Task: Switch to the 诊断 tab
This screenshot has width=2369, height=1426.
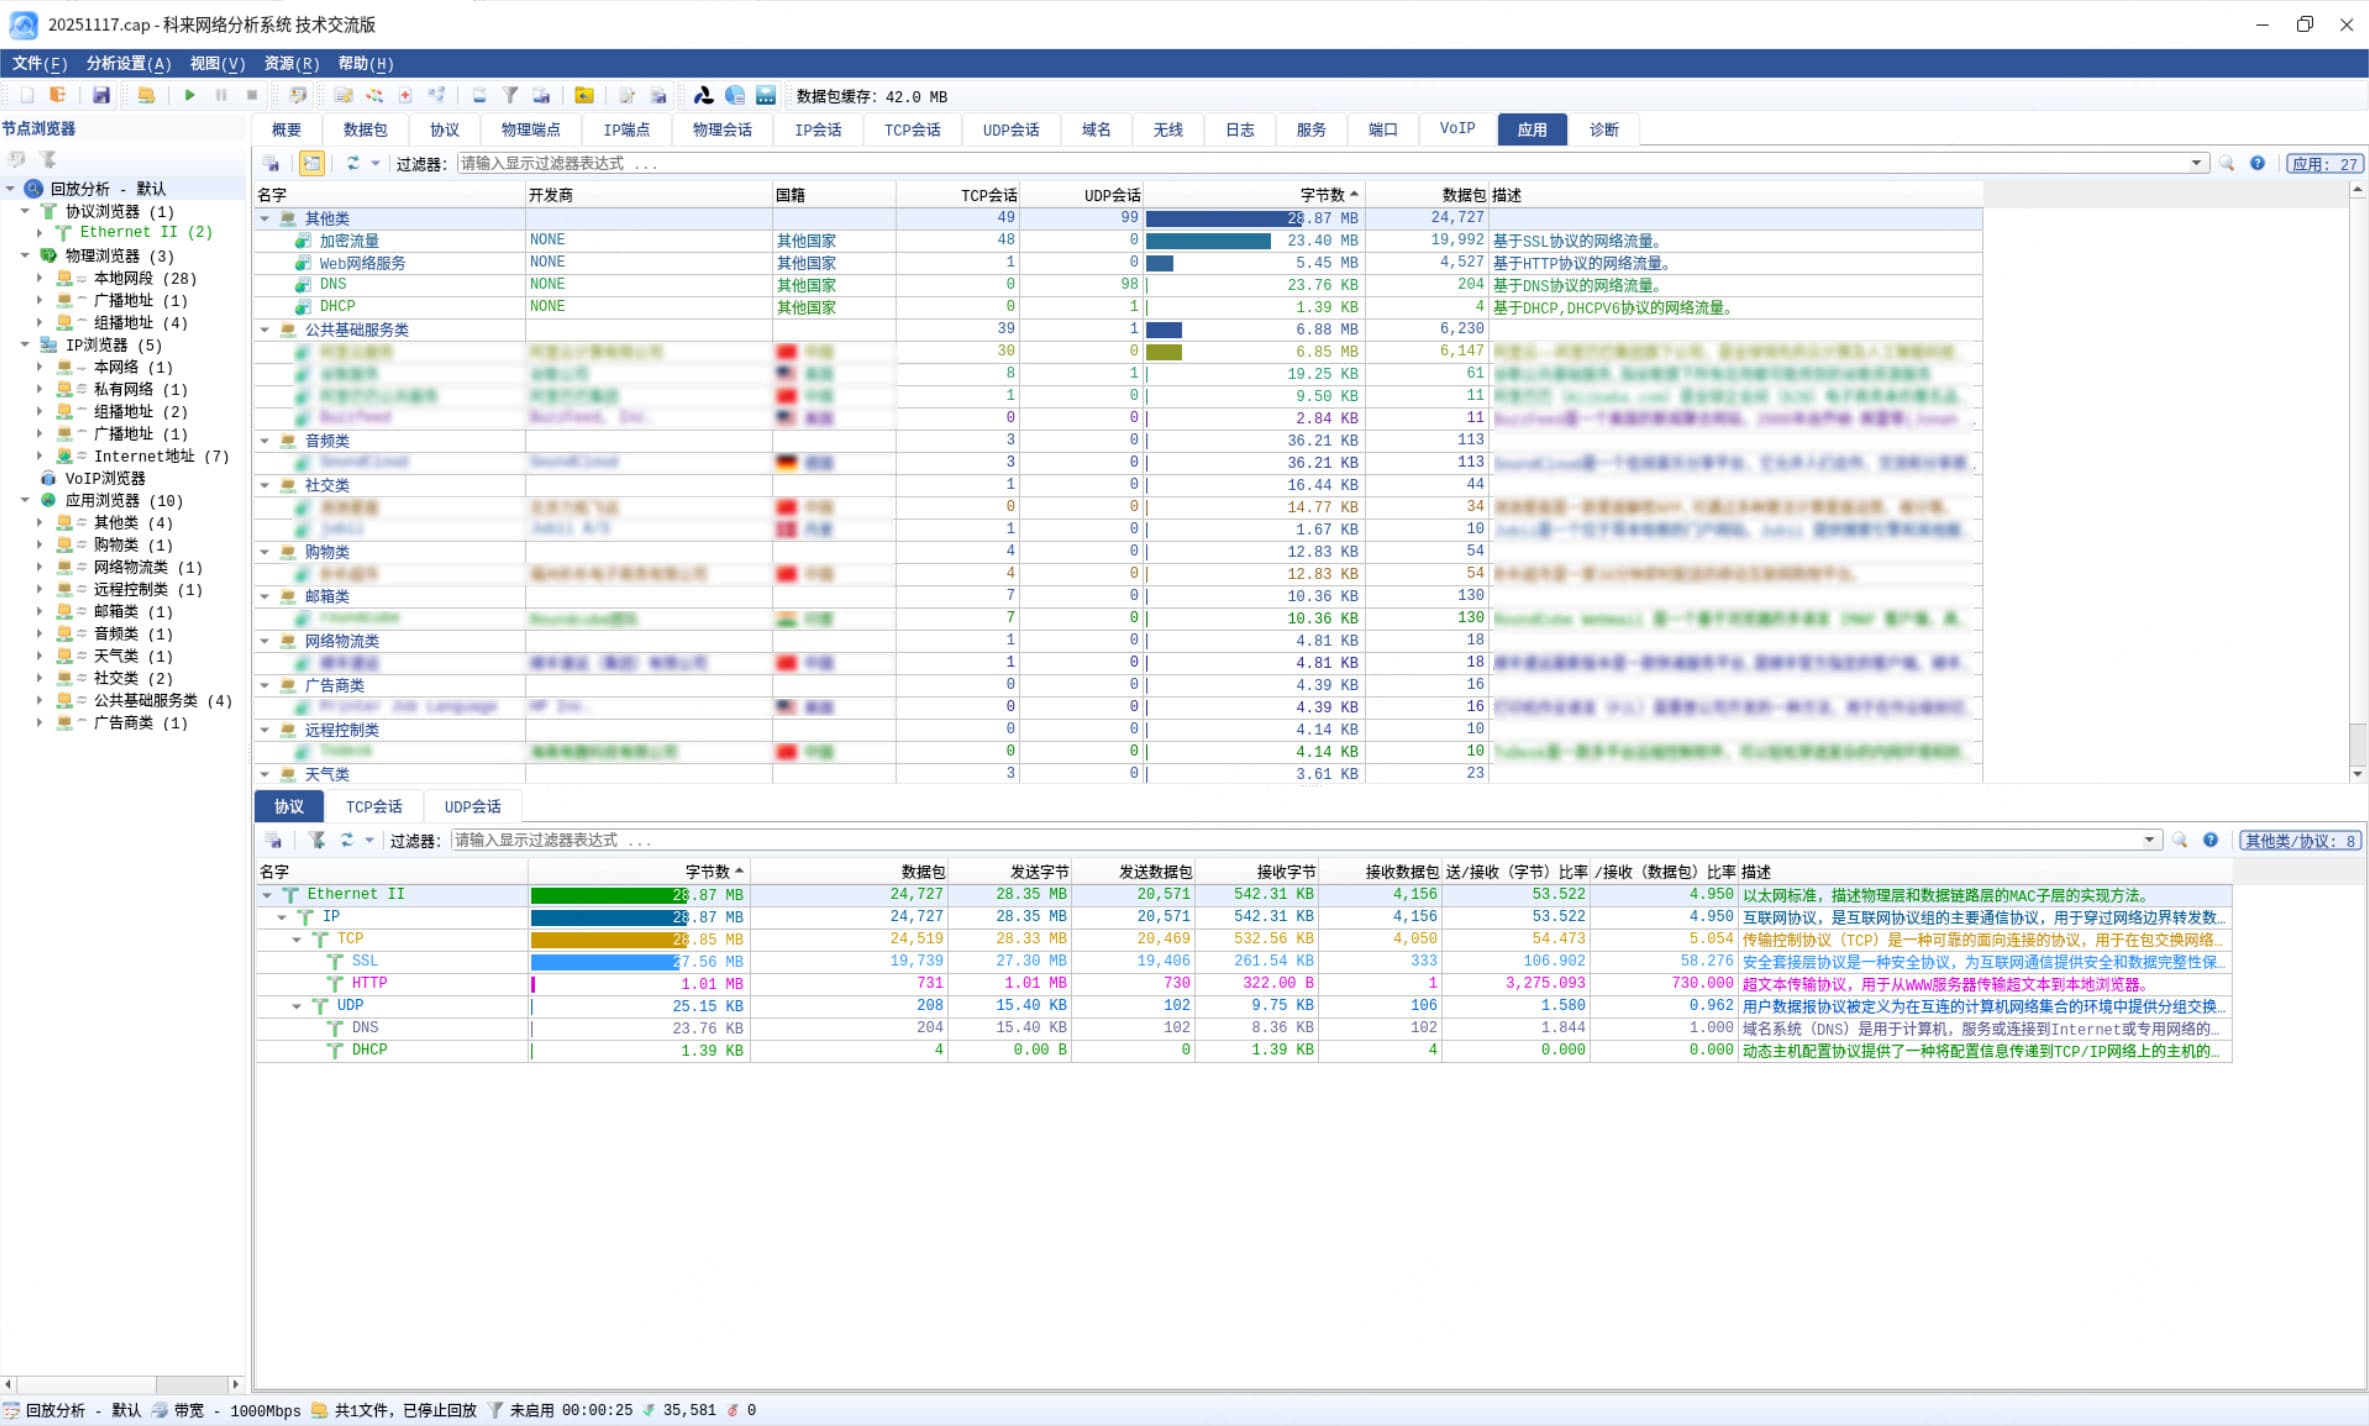Action: pos(1603,129)
